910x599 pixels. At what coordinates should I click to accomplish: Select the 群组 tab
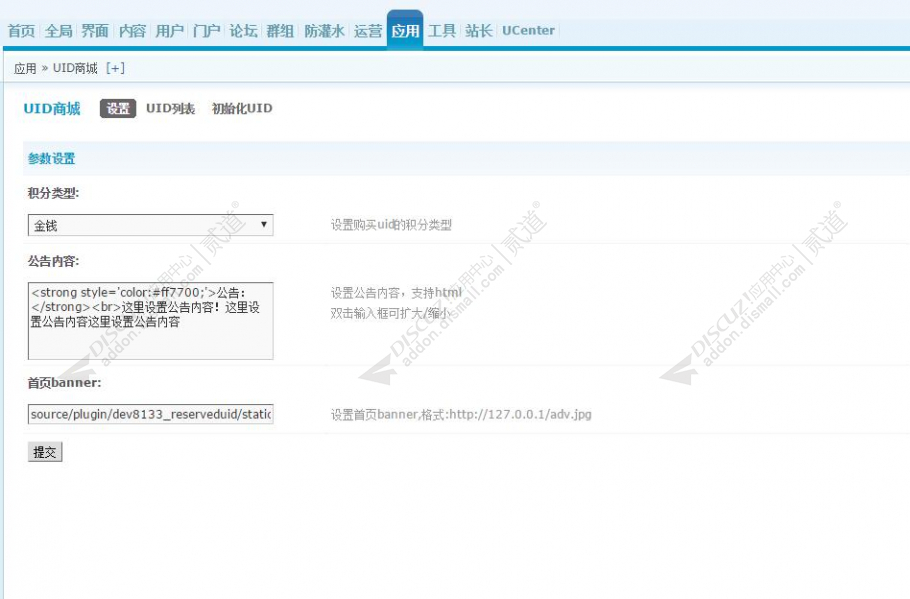pos(280,31)
